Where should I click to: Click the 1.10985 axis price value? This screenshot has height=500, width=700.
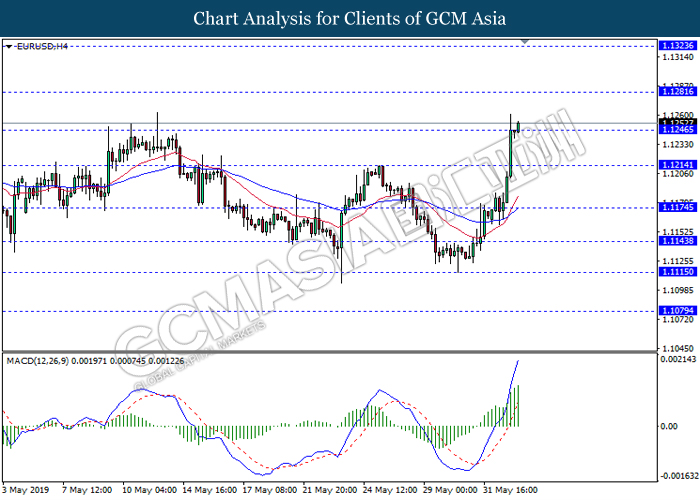coord(678,290)
